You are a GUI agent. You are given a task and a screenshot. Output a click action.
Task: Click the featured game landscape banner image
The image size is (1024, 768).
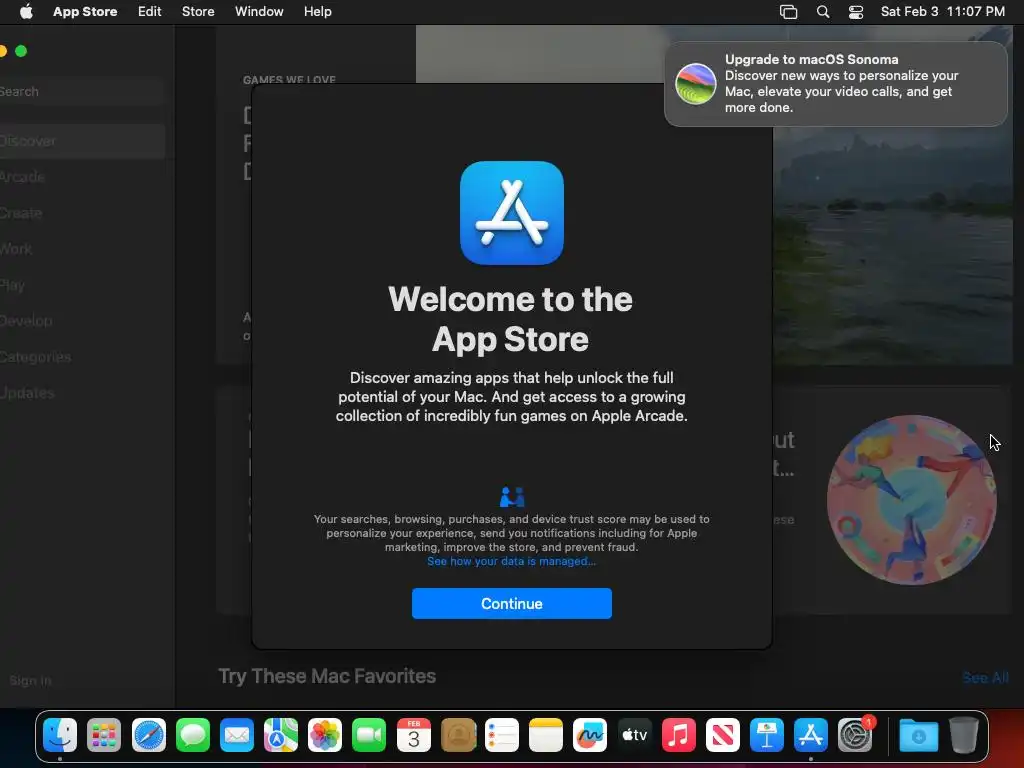click(892, 246)
